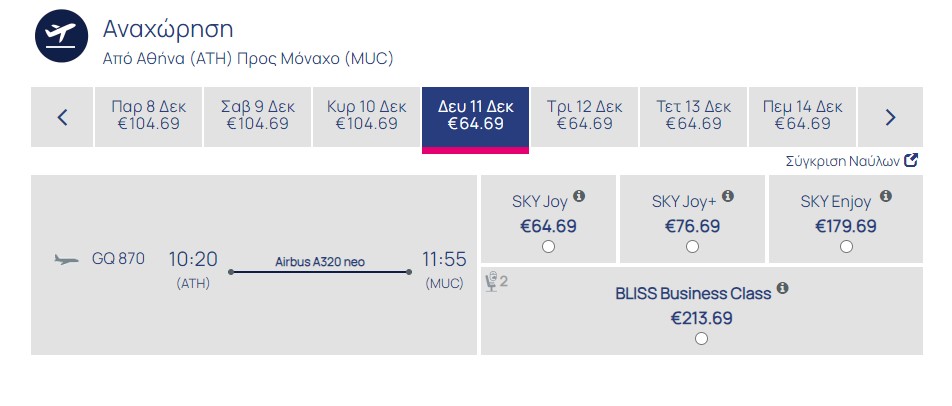Image resolution: width=952 pixels, height=406 pixels.
Task: Select the SKY Enjoy €179.69 fare
Action: 846,246
